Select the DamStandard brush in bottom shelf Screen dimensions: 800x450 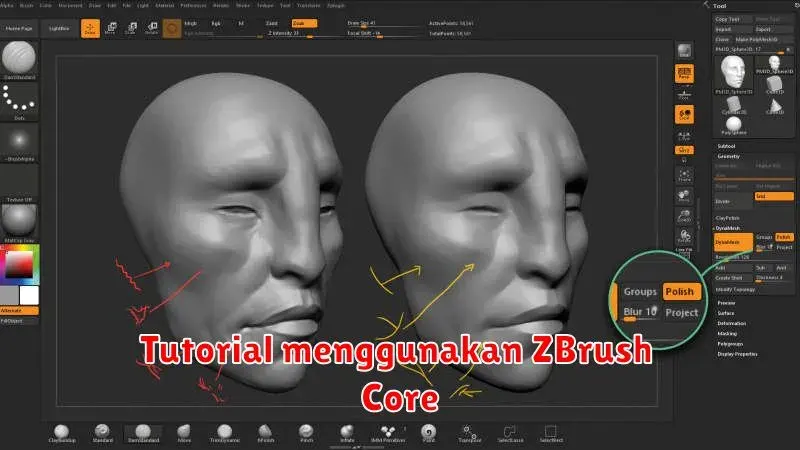click(143, 434)
